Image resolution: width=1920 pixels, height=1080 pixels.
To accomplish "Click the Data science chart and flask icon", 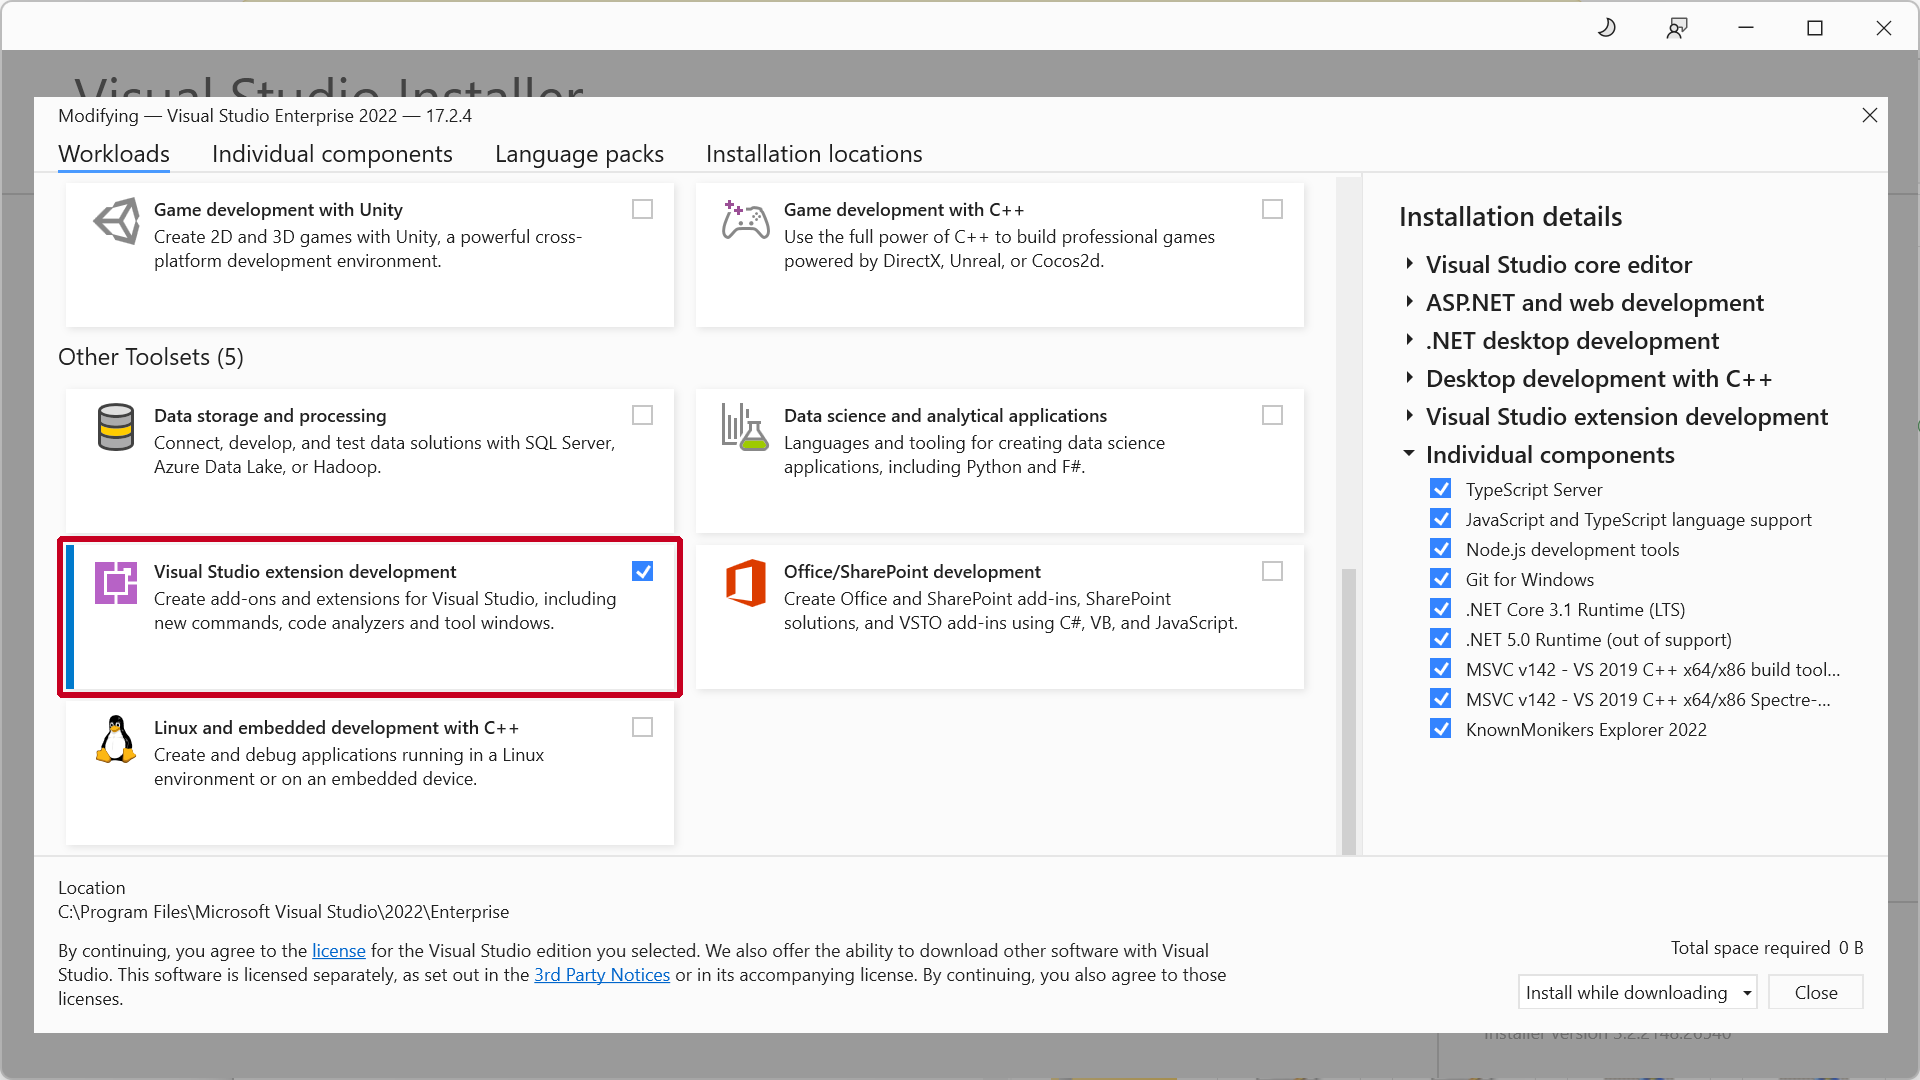I will (745, 427).
